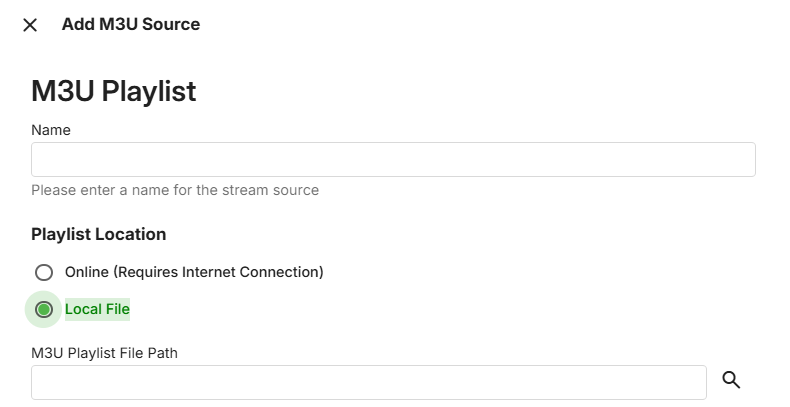
Task: Click the empty playlist path input box
Action: click(x=369, y=382)
